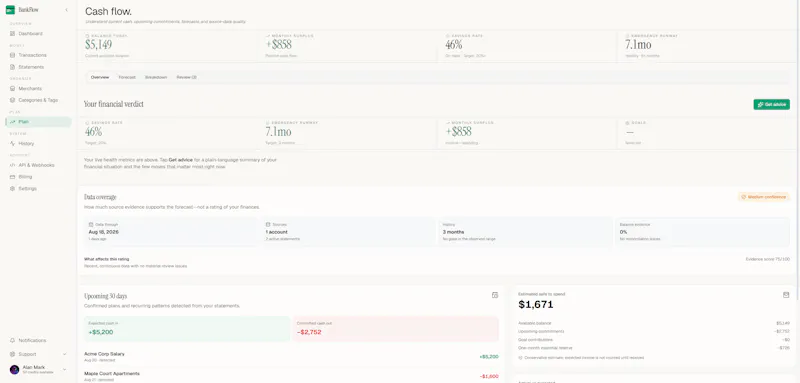Click the Expected cash in +$5,200 card
This screenshot has height=383, width=800.
tap(187, 329)
